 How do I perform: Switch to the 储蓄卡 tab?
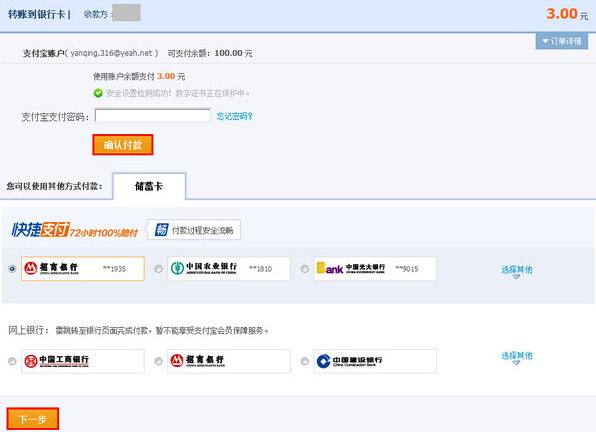pos(149,186)
